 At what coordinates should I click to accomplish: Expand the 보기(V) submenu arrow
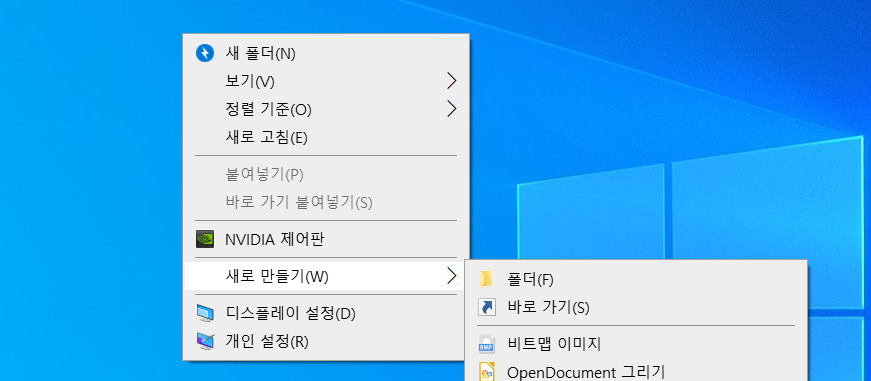tap(451, 81)
